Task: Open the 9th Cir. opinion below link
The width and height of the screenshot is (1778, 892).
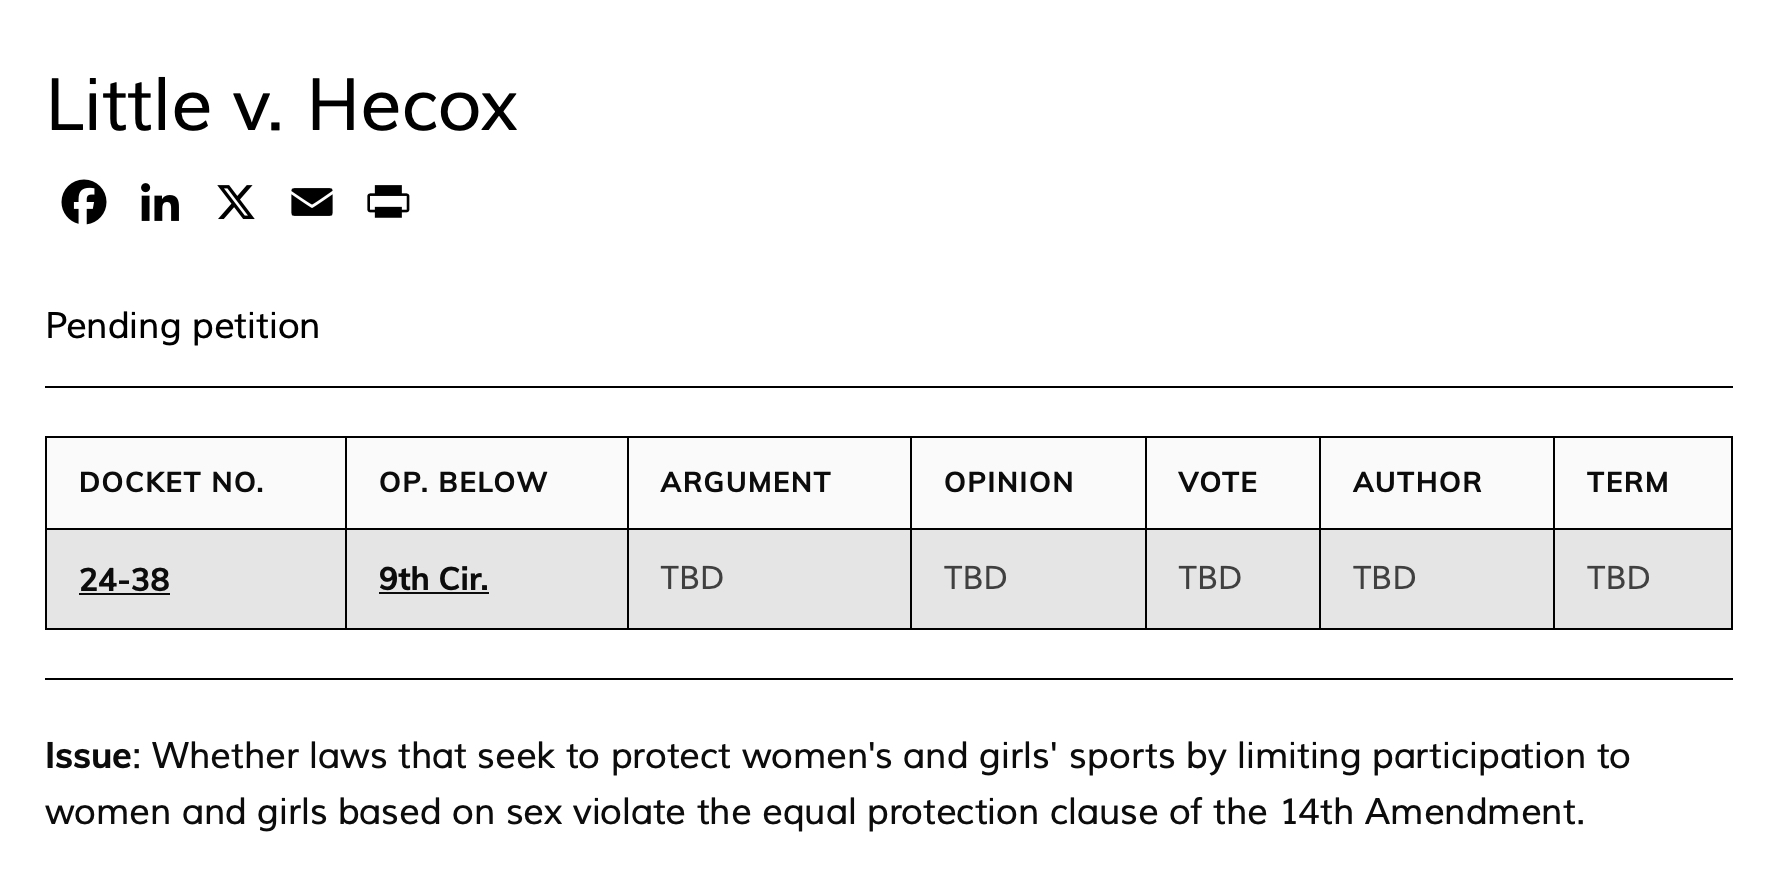Action: pyautogui.click(x=433, y=578)
